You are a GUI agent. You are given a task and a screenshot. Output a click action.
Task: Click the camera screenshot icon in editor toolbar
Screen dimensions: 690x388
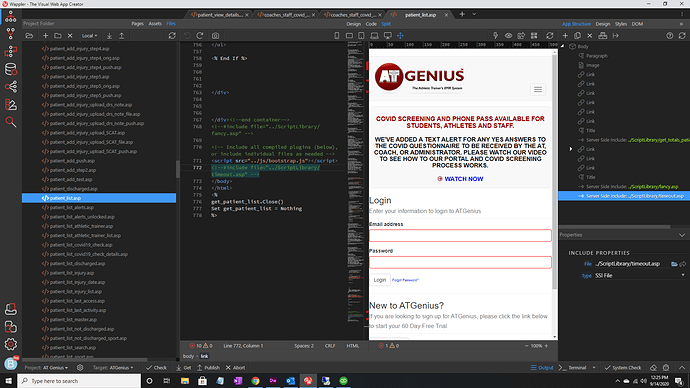(x=215, y=36)
